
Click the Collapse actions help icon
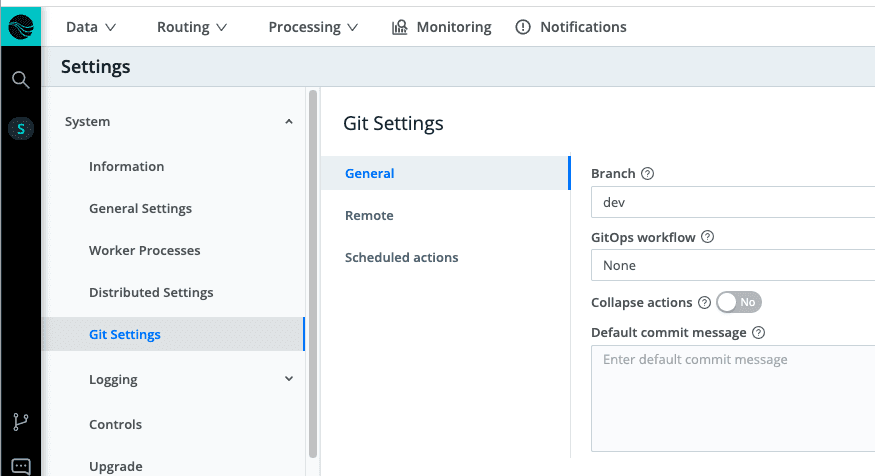click(704, 302)
